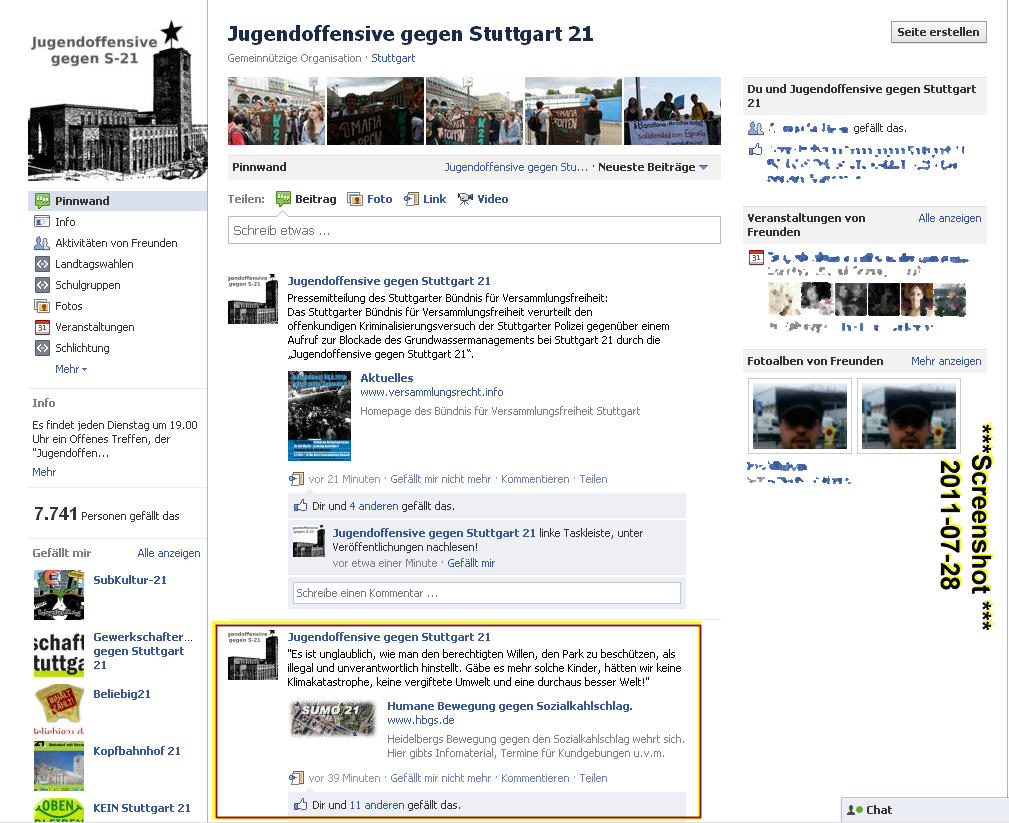Click the Landtagswahlen code-bracket icon
Viewport: 1009px width, 823px height.
tap(42, 264)
